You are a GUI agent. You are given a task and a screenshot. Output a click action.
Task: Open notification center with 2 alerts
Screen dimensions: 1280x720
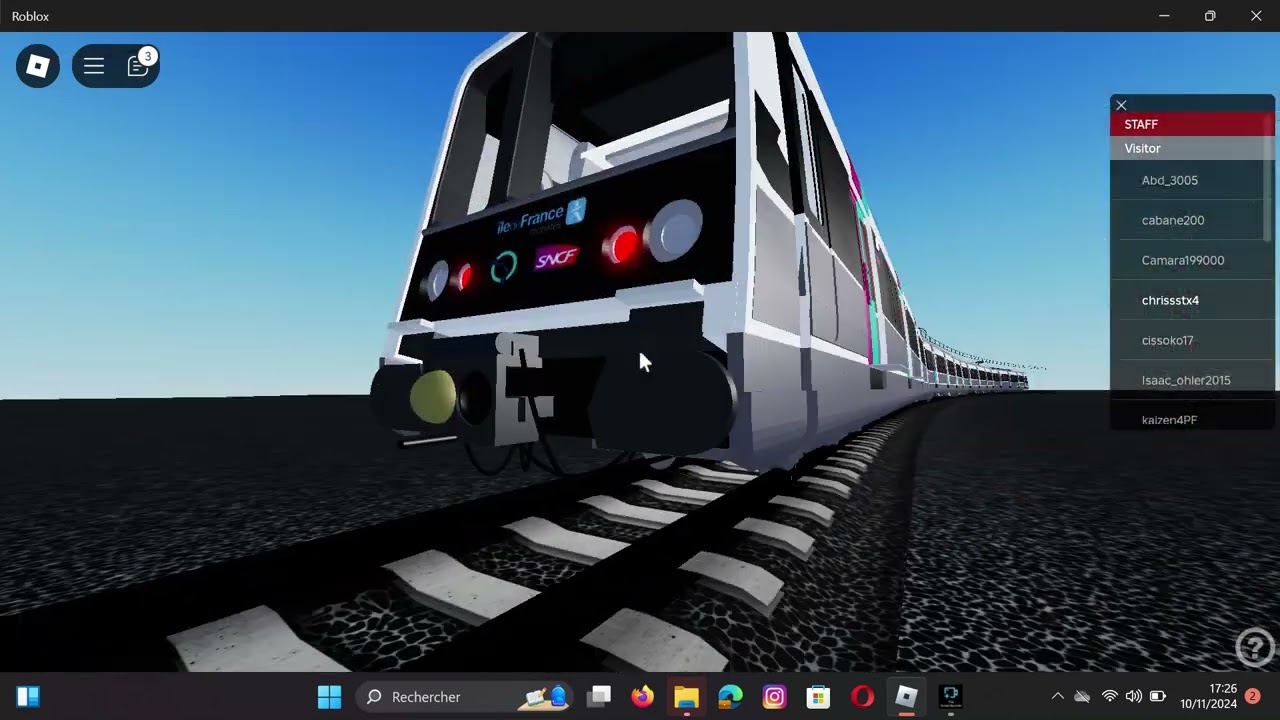point(1252,696)
